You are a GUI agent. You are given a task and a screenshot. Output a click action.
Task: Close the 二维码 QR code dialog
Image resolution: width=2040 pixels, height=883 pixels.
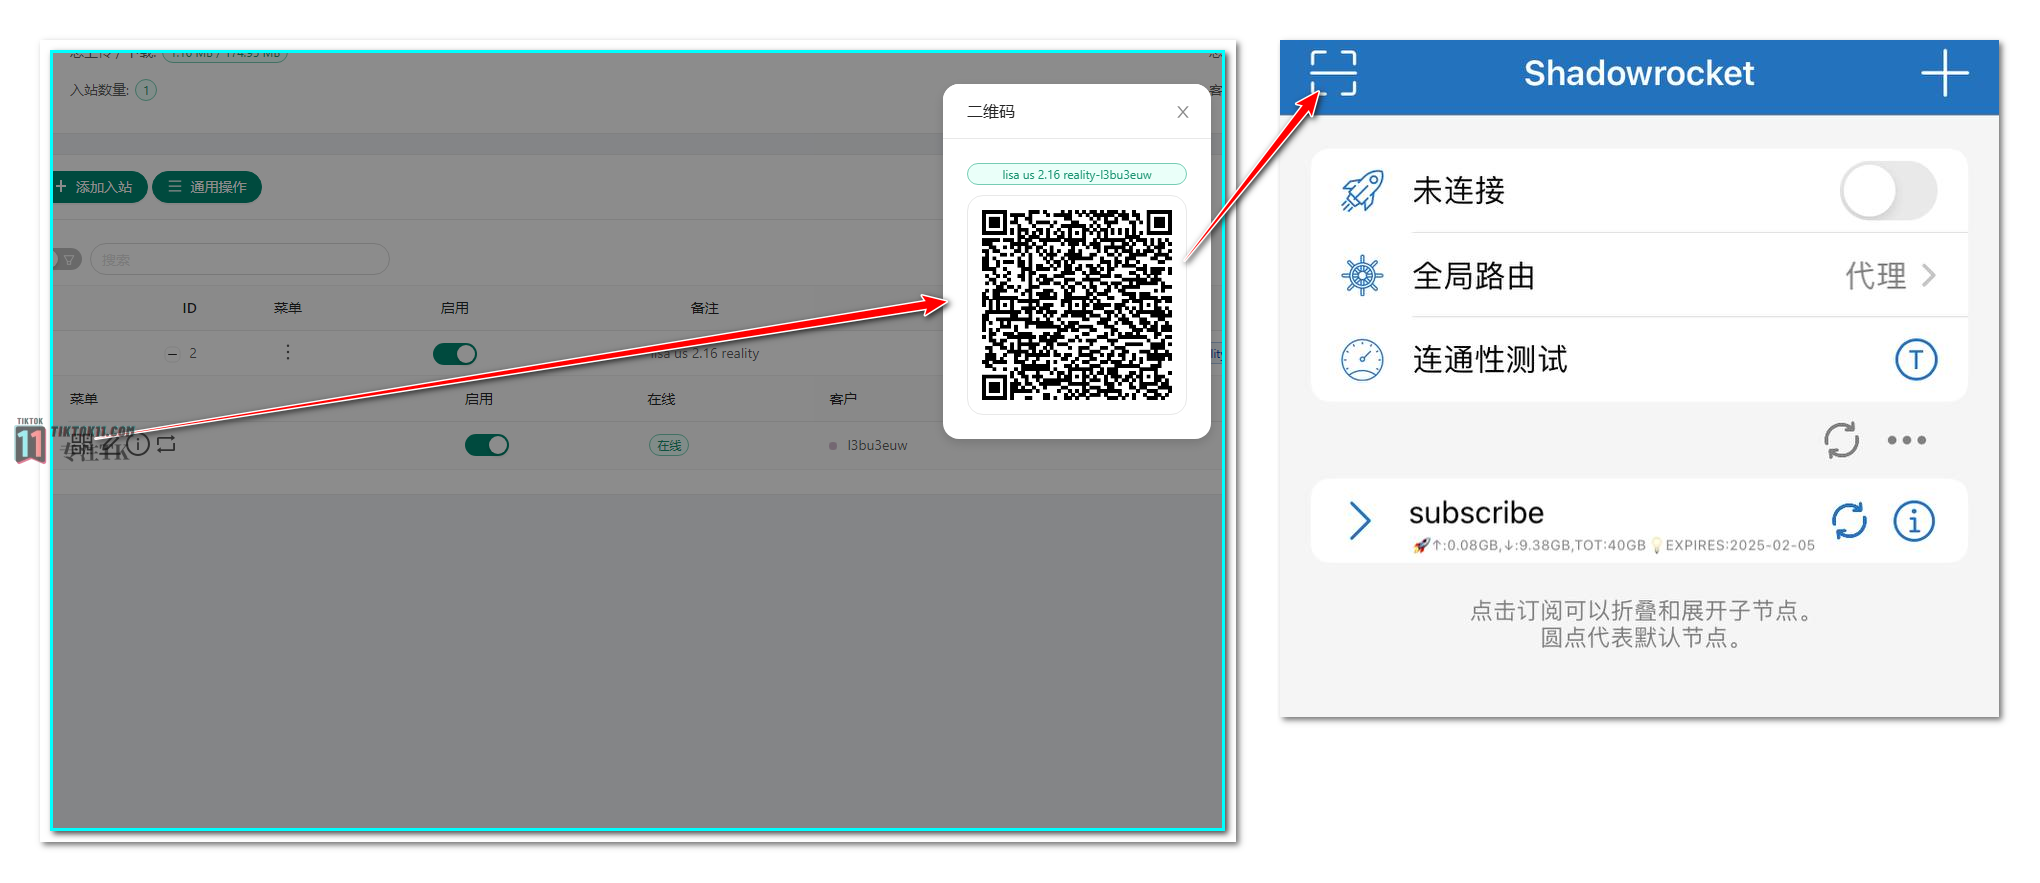pyautogui.click(x=1183, y=112)
